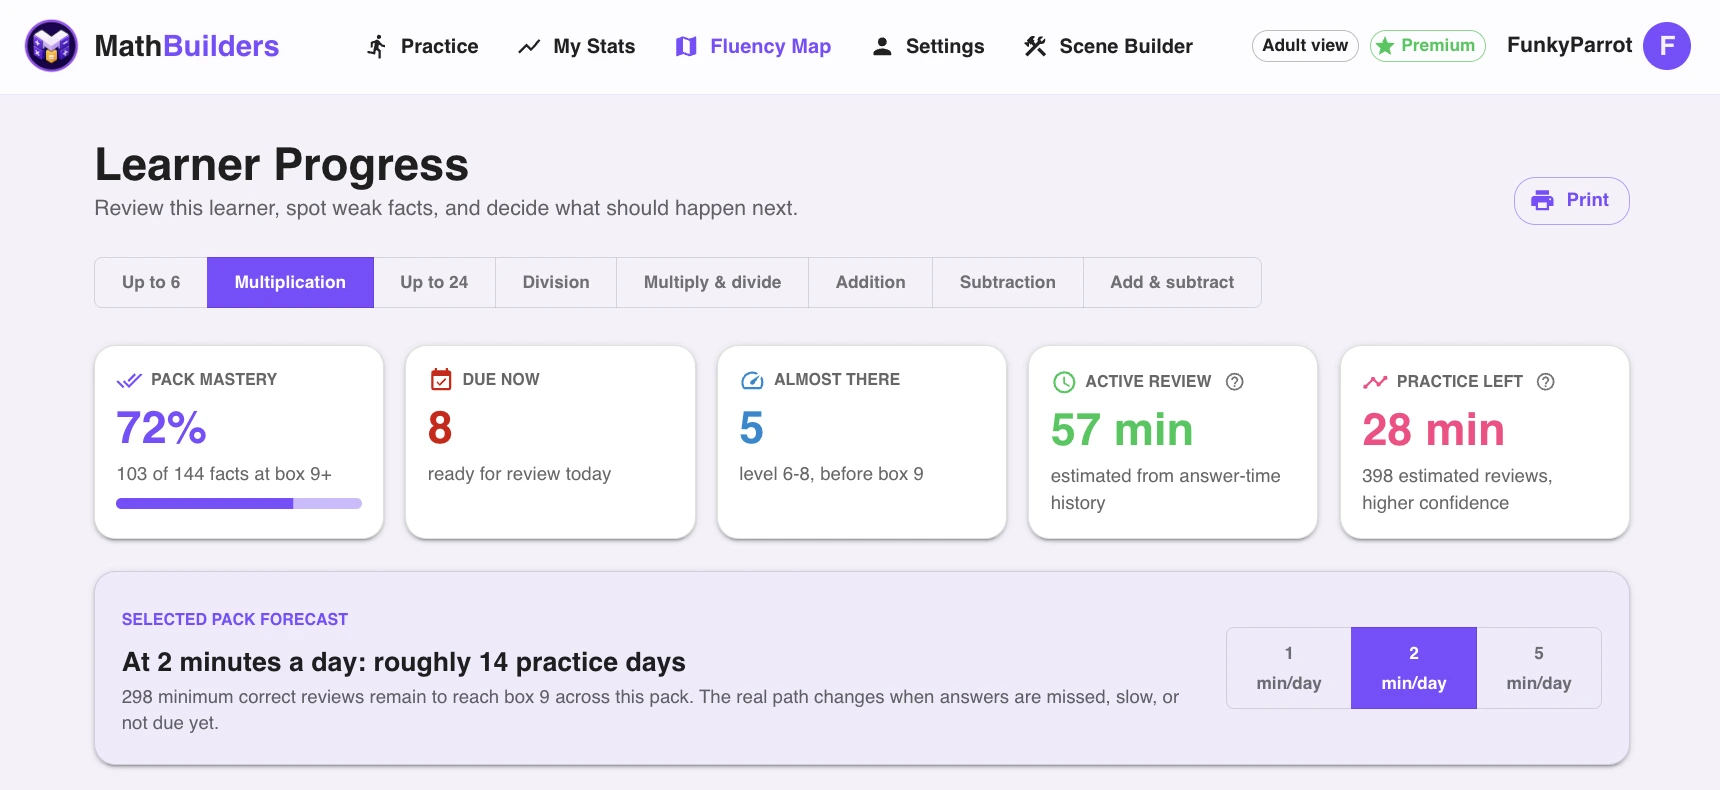Screen dimensions: 1720x790
Task: Open Active Review help question mark
Action: click(x=1235, y=381)
